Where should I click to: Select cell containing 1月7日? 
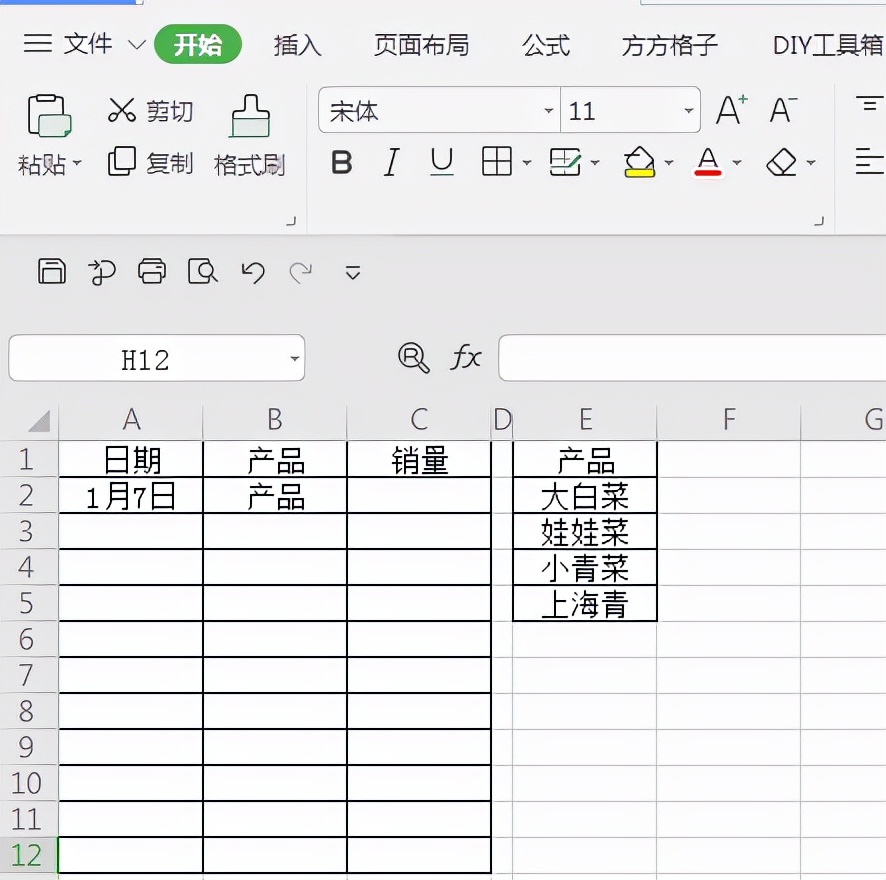(131, 496)
